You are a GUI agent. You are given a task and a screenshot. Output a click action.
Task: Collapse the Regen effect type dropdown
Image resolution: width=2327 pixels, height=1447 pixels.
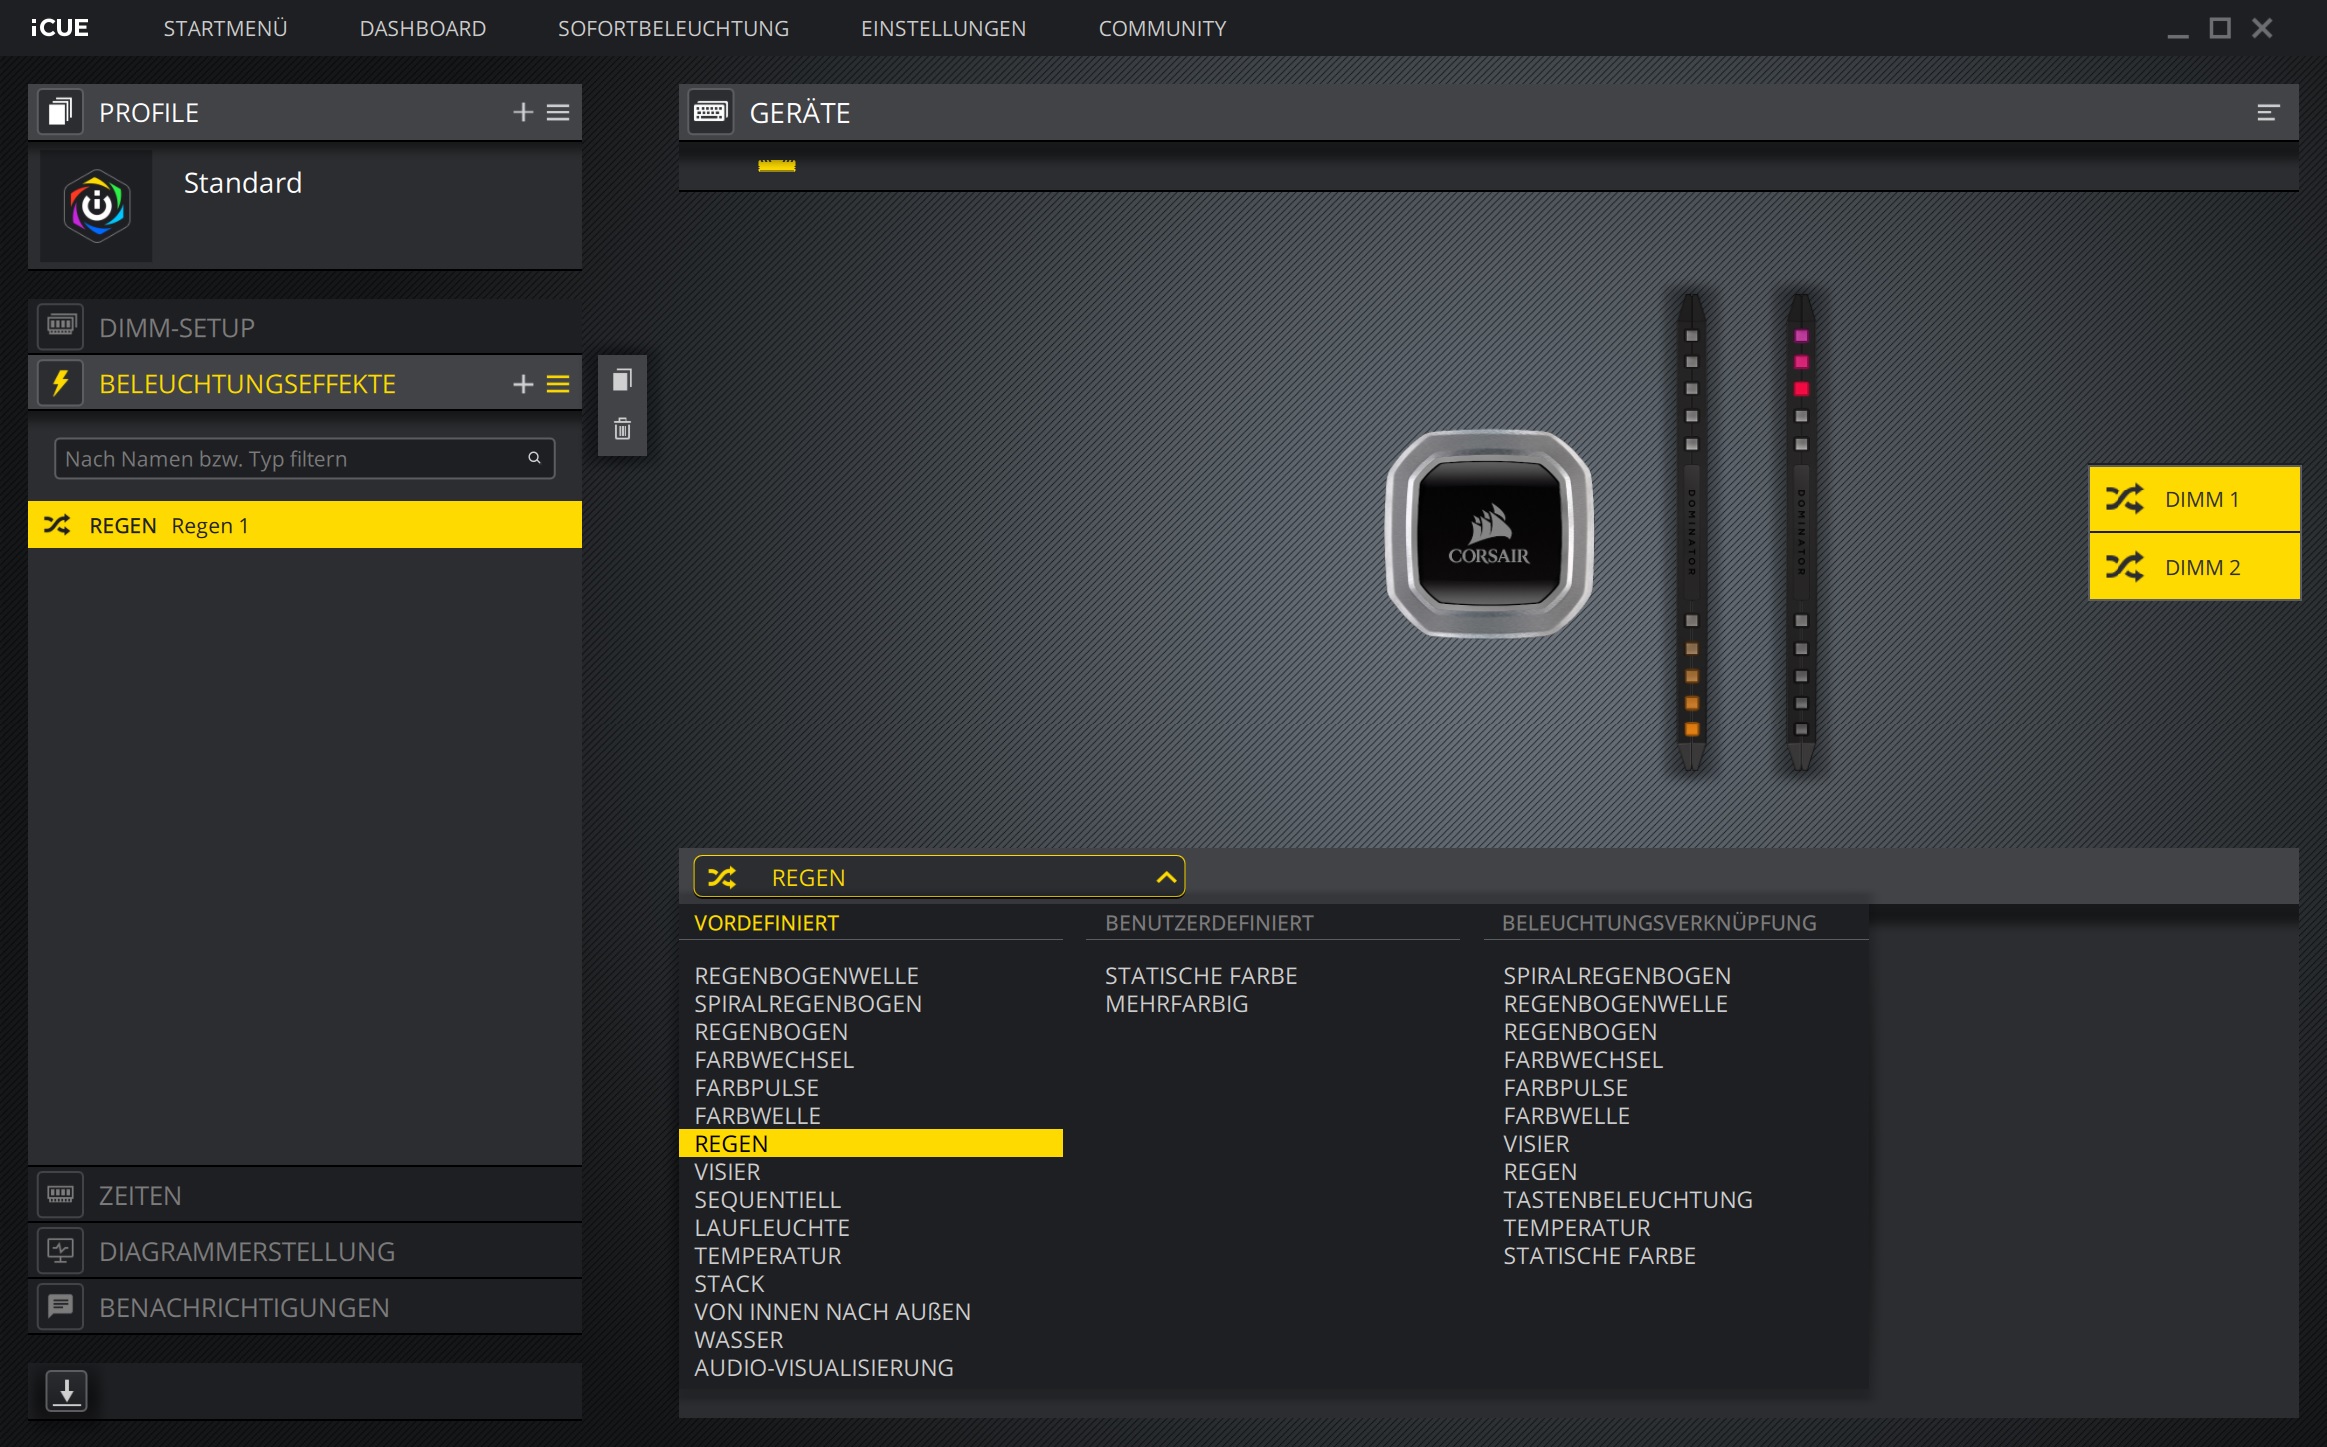tap(939, 877)
